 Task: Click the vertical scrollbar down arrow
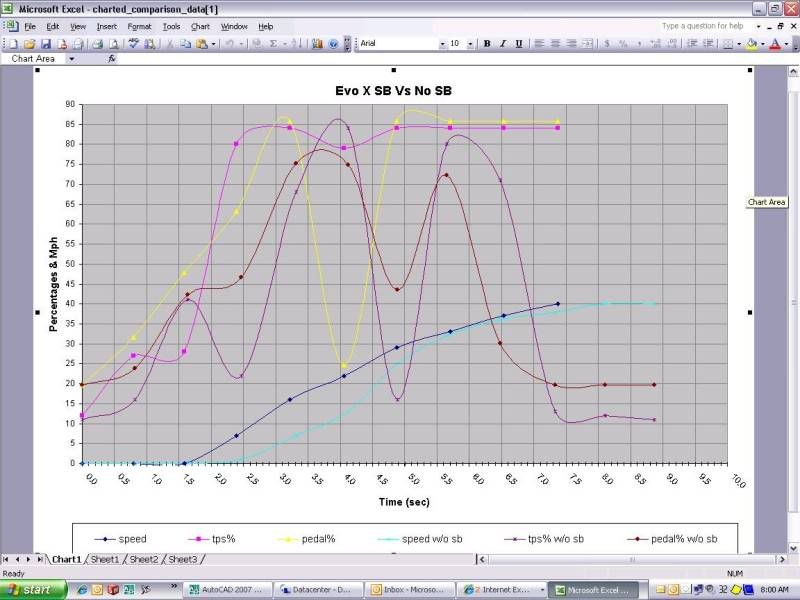click(x=793, y=548)
